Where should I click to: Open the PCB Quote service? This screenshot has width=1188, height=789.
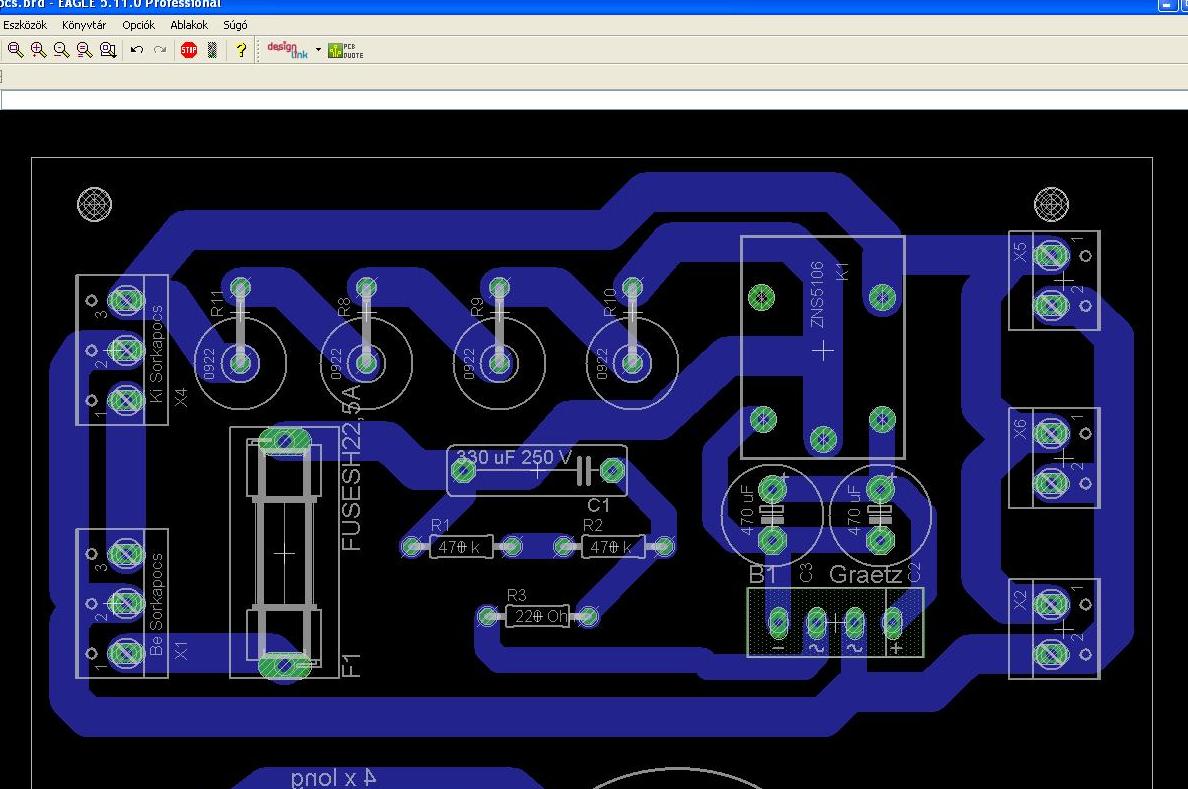click(346, 49)
